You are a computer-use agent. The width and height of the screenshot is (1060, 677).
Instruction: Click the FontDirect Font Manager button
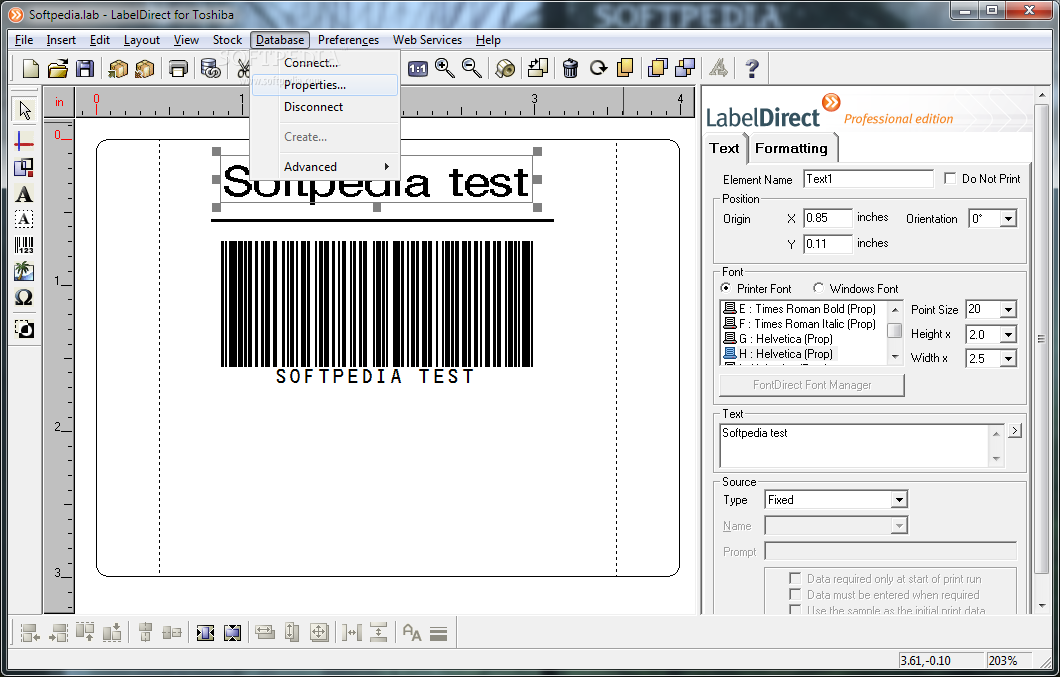click(812, 385)
